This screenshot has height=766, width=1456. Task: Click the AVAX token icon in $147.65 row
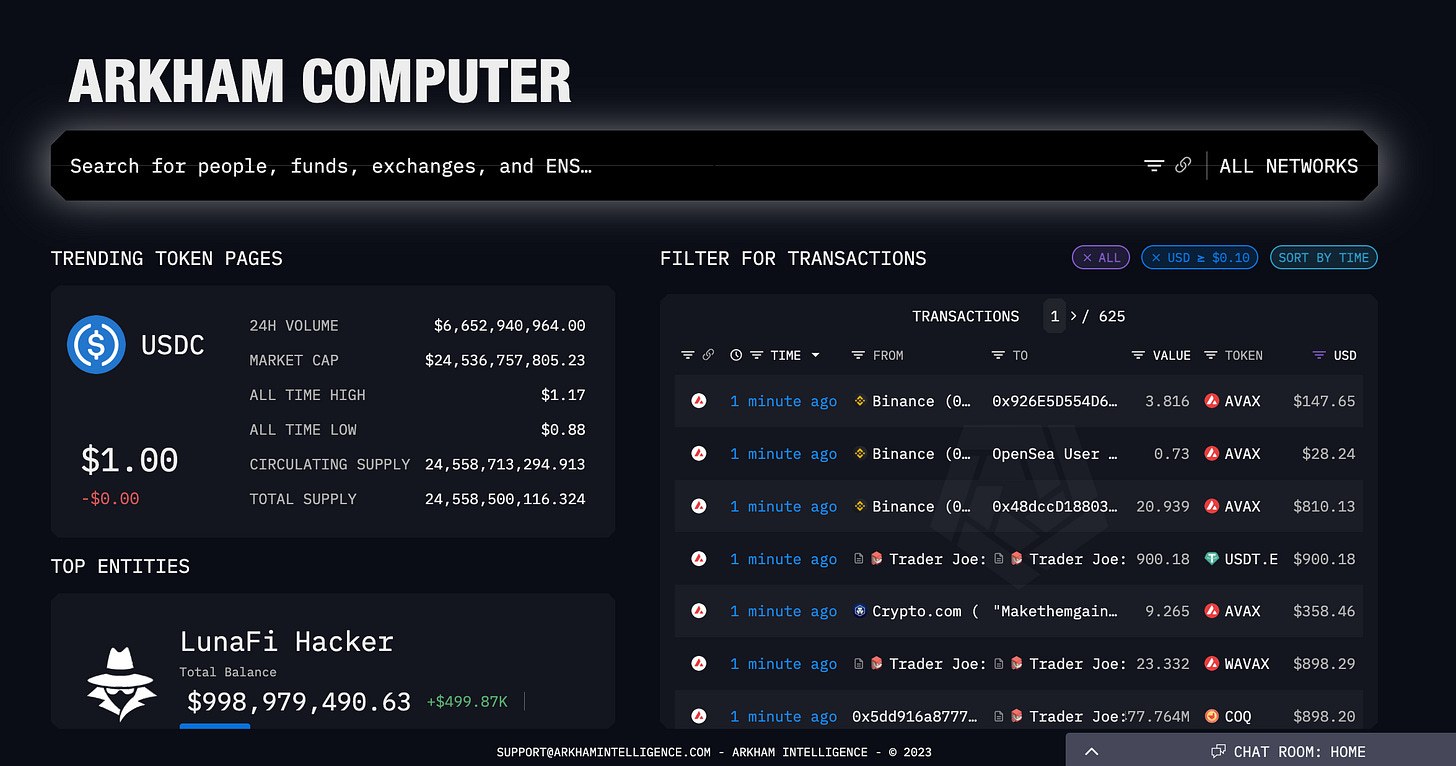1212,401
